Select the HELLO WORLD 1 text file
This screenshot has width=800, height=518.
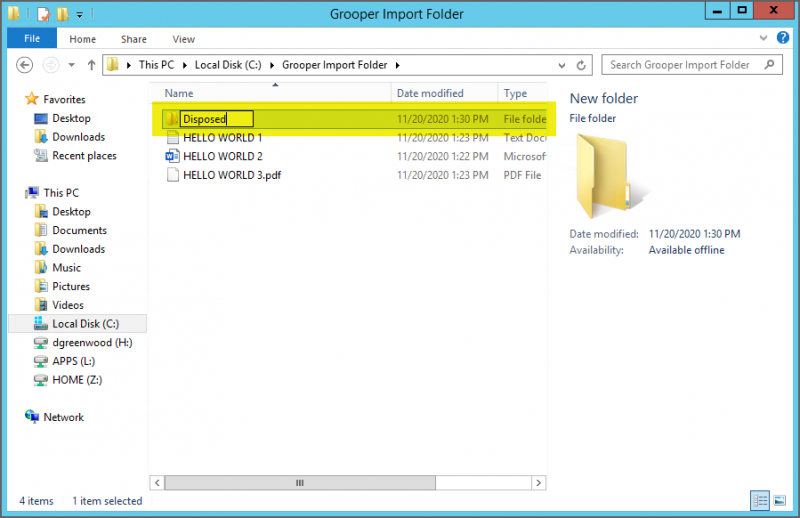222,138
